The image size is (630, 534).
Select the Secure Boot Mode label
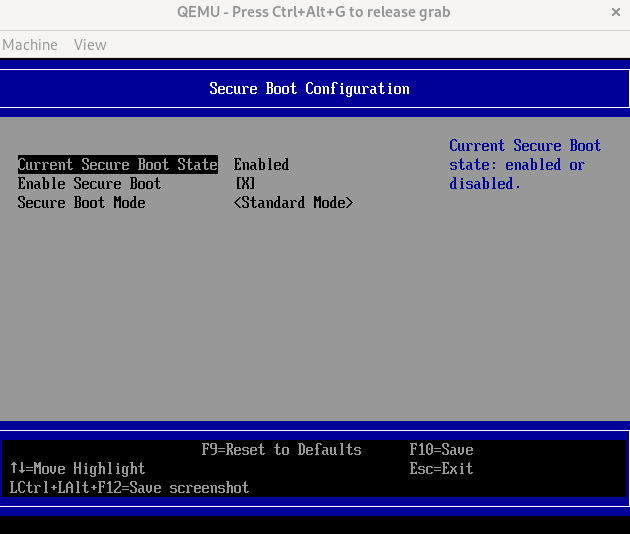(82, 203)
